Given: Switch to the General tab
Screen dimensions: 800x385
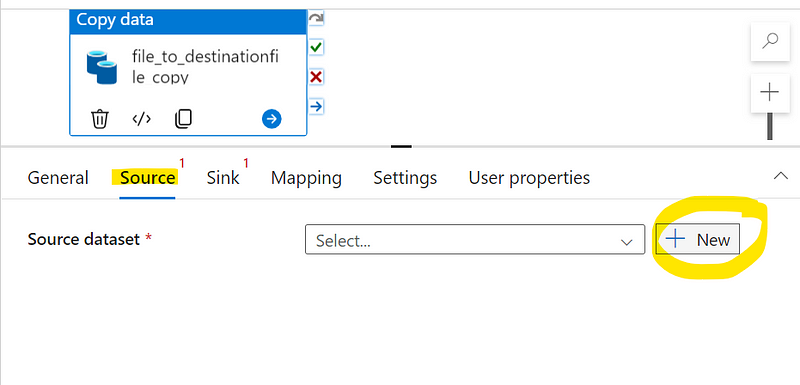Looking at the screenshot, I should coord(58,178).
